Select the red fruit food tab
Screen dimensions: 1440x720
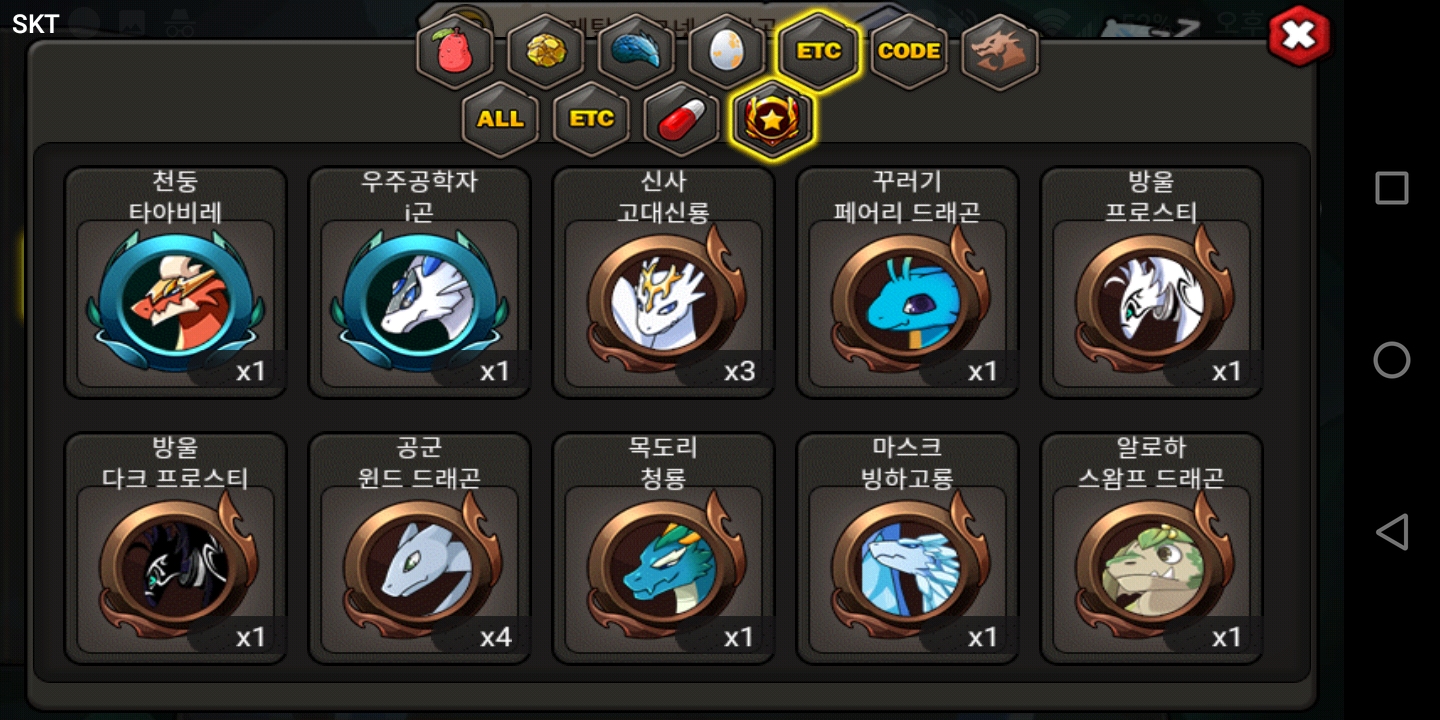click(x=455, y=51)
